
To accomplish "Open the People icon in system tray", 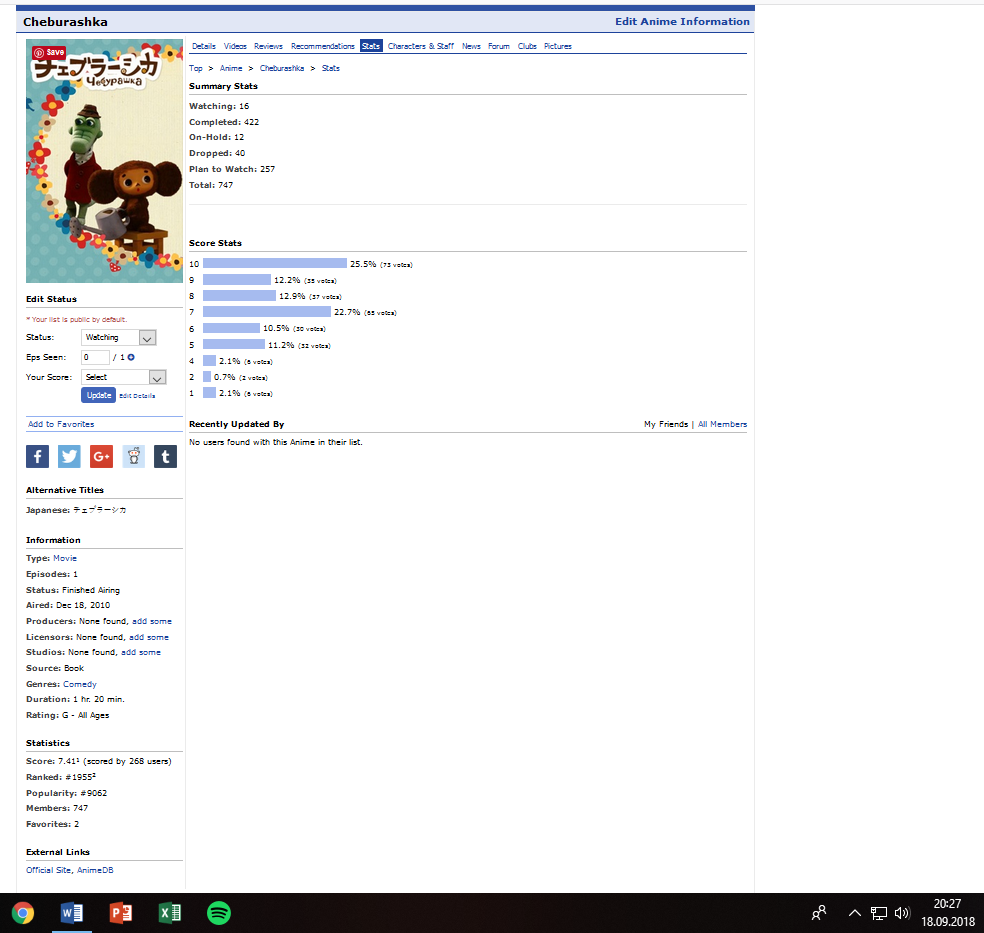I will pos(819,913).
